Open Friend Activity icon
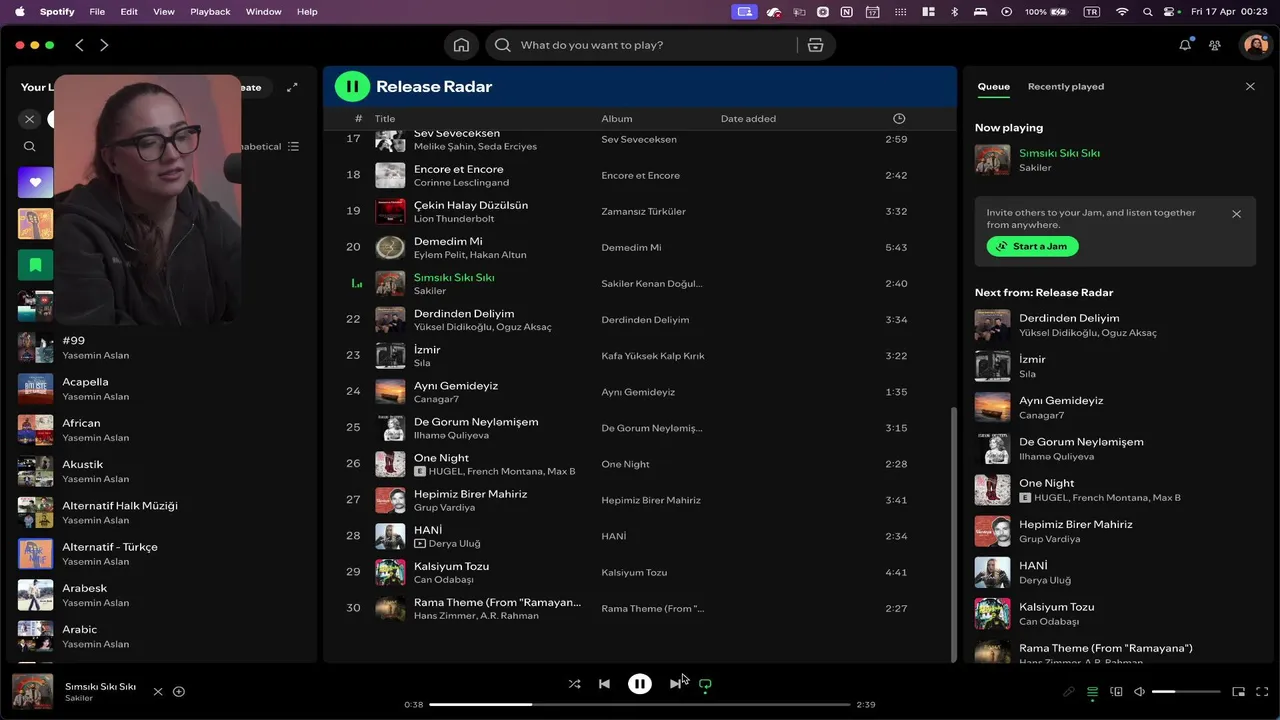 [1215, 45]
